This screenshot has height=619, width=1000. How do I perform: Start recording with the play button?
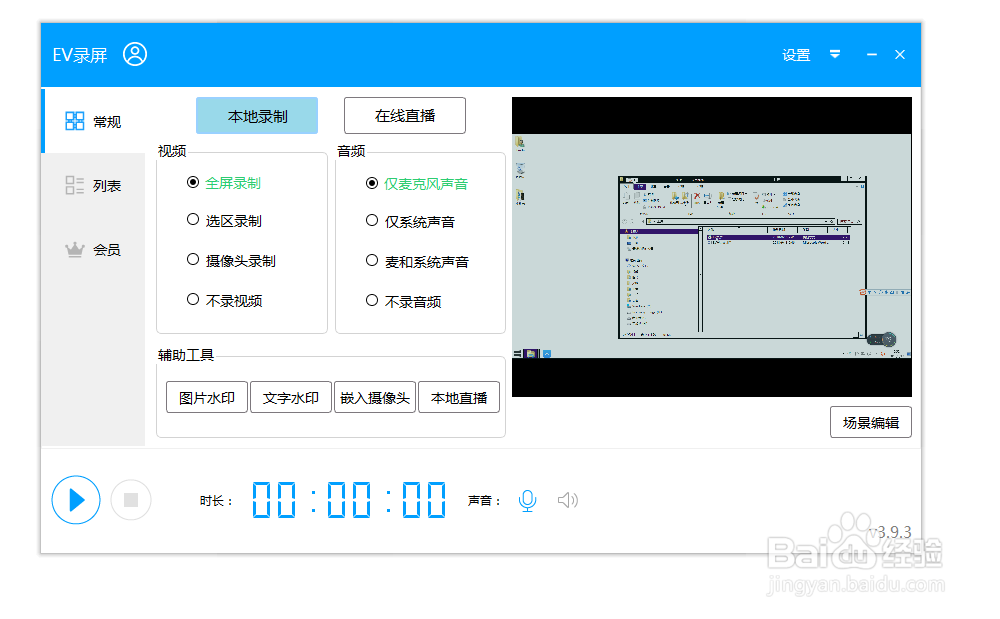click(x=76, y=500)
